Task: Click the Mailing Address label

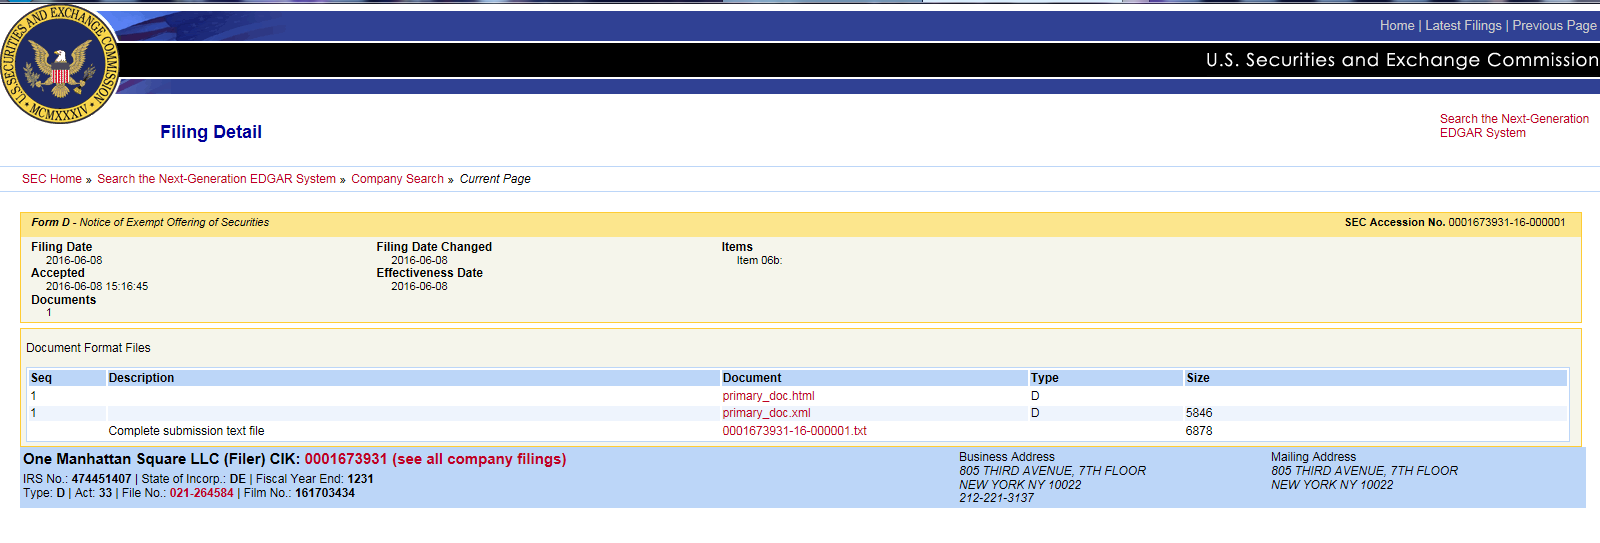Action: [x=1313, y=457]
